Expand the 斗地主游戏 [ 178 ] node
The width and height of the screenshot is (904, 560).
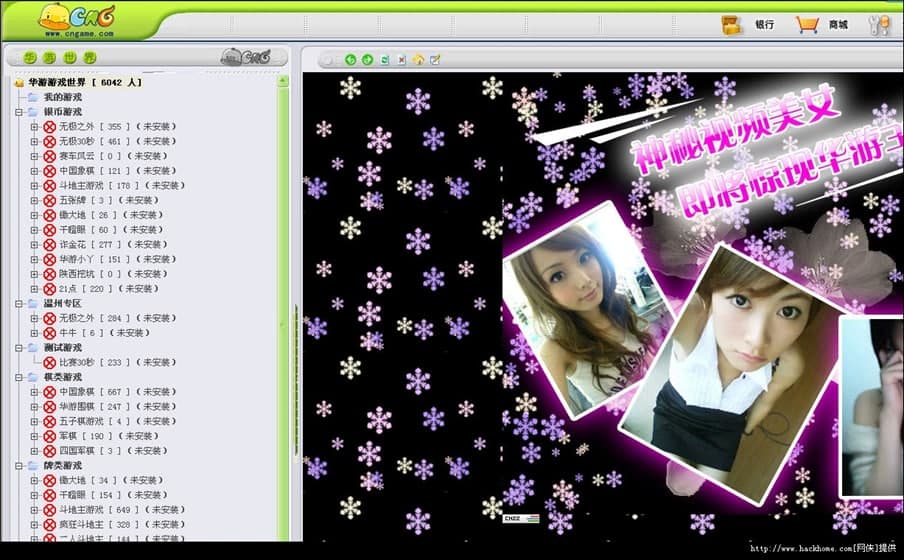[34, 186]
